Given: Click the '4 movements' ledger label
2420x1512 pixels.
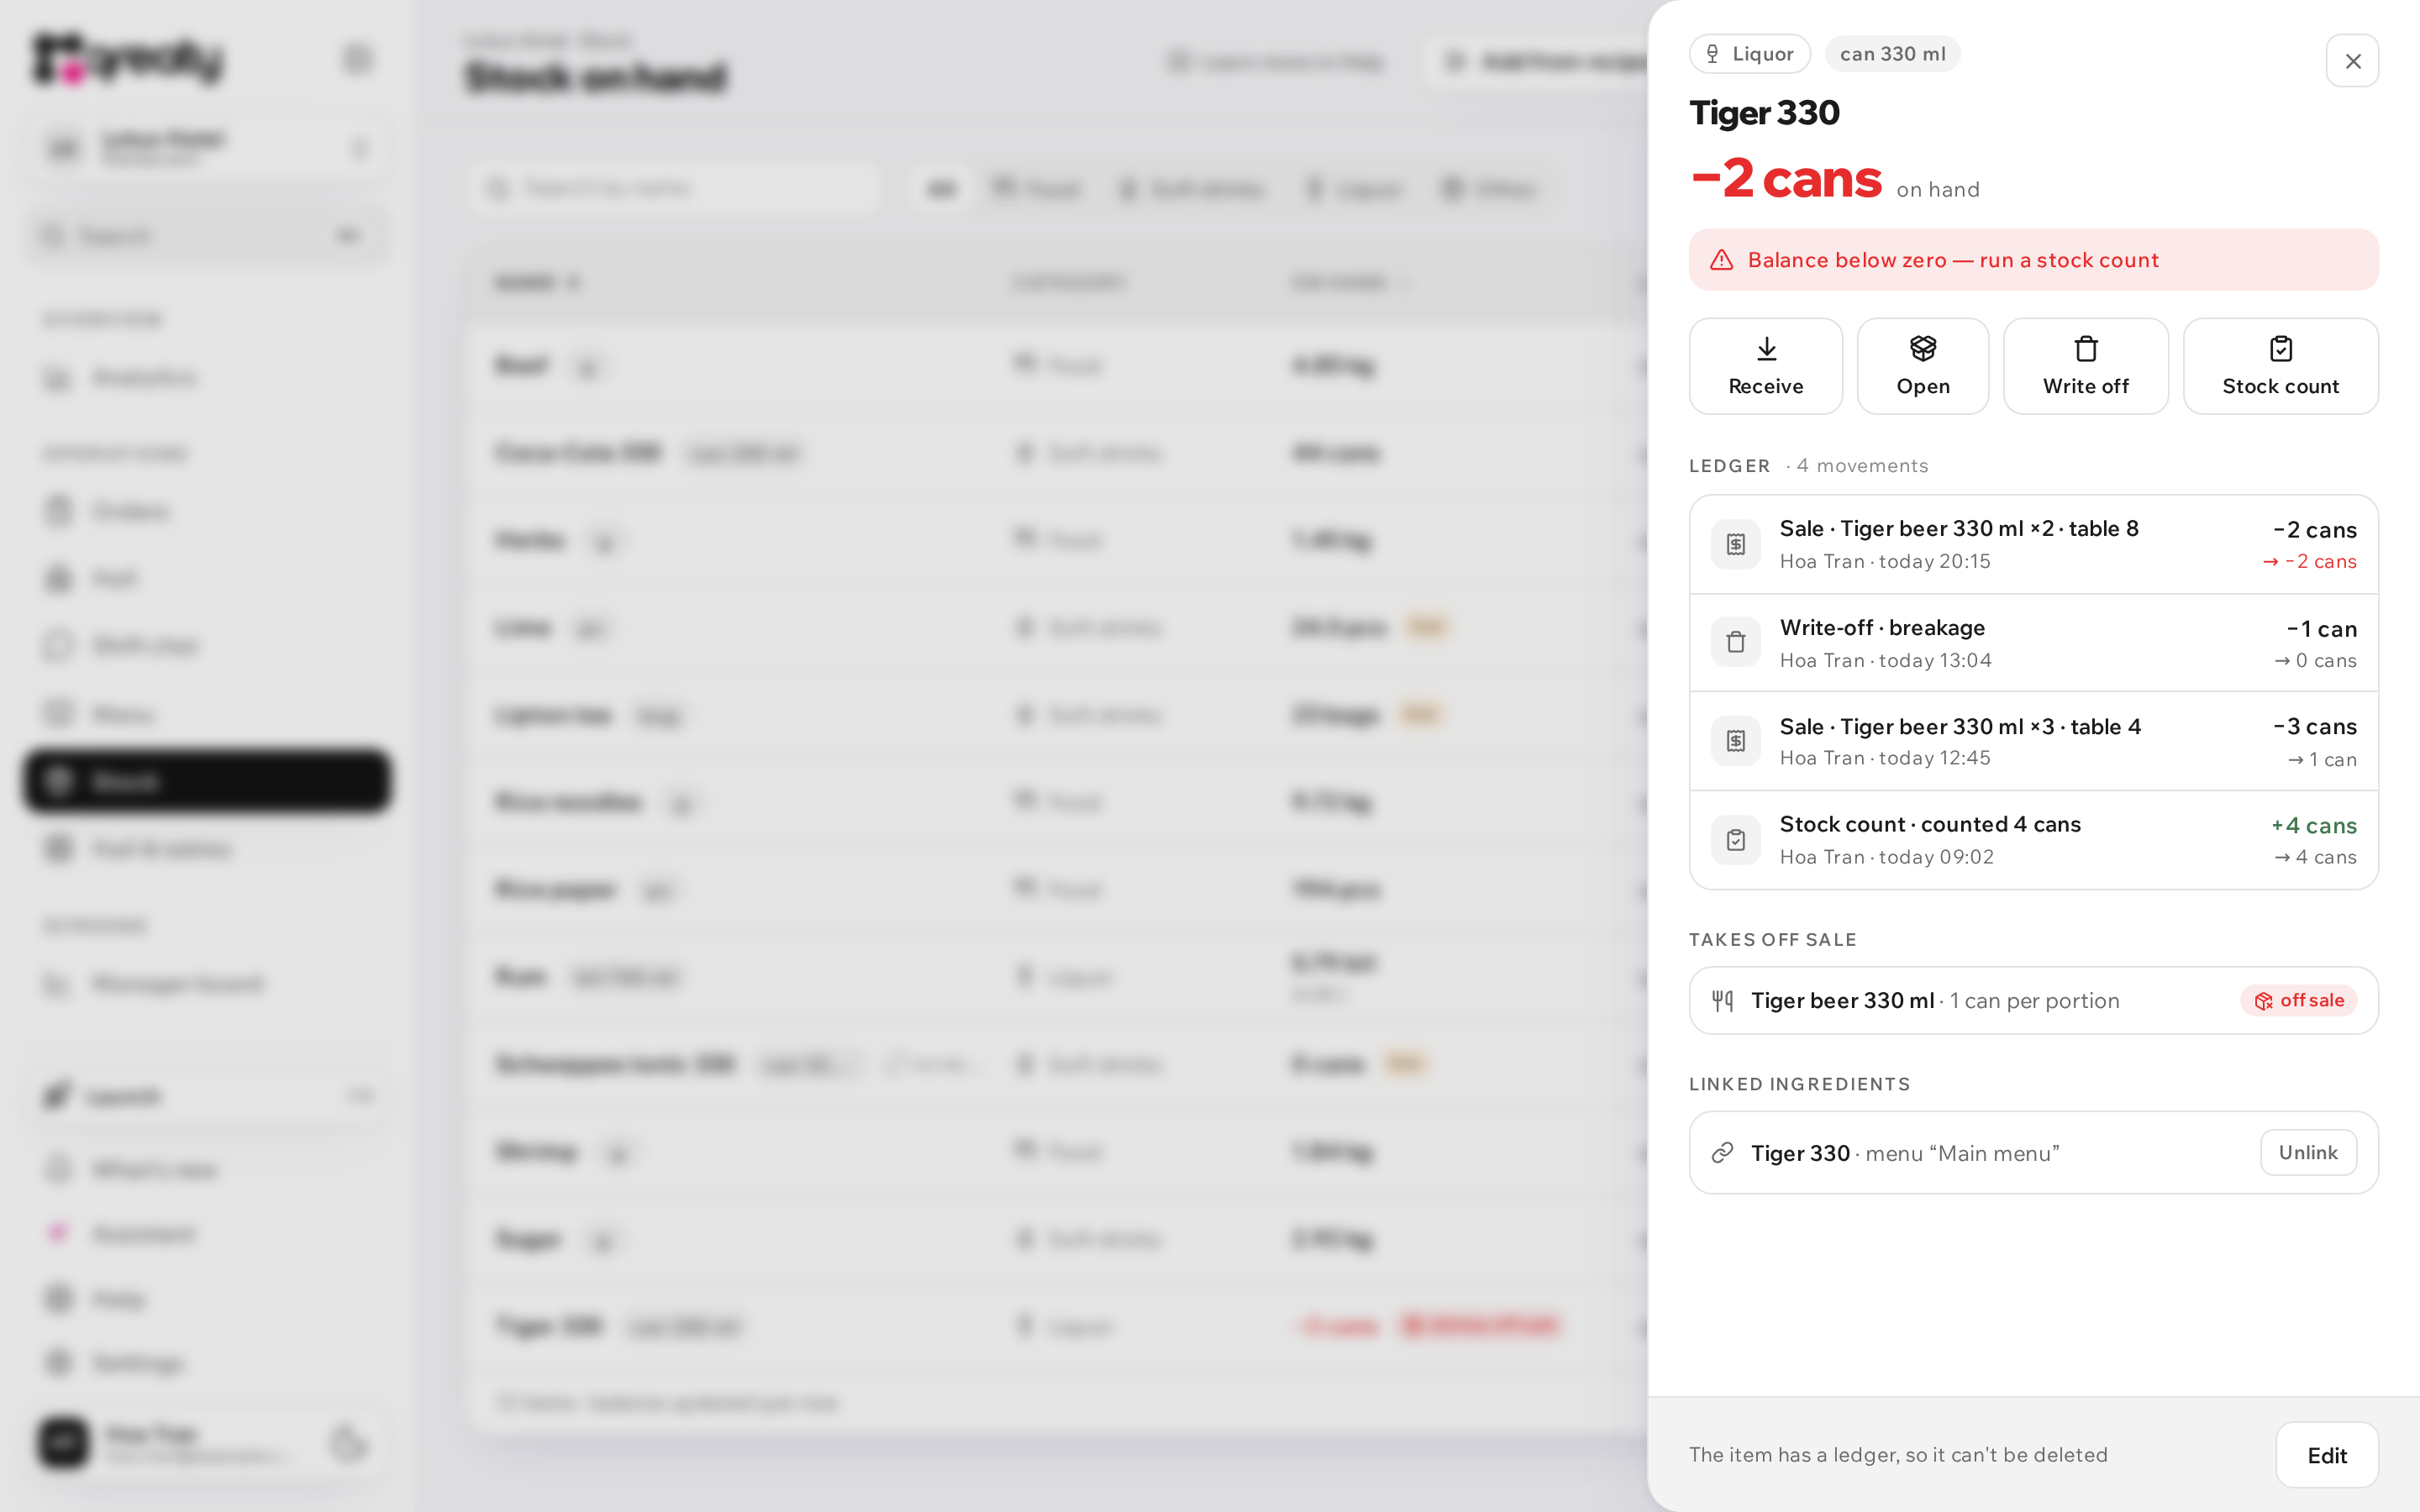Looking at the screenshot, I should 1861,465.
